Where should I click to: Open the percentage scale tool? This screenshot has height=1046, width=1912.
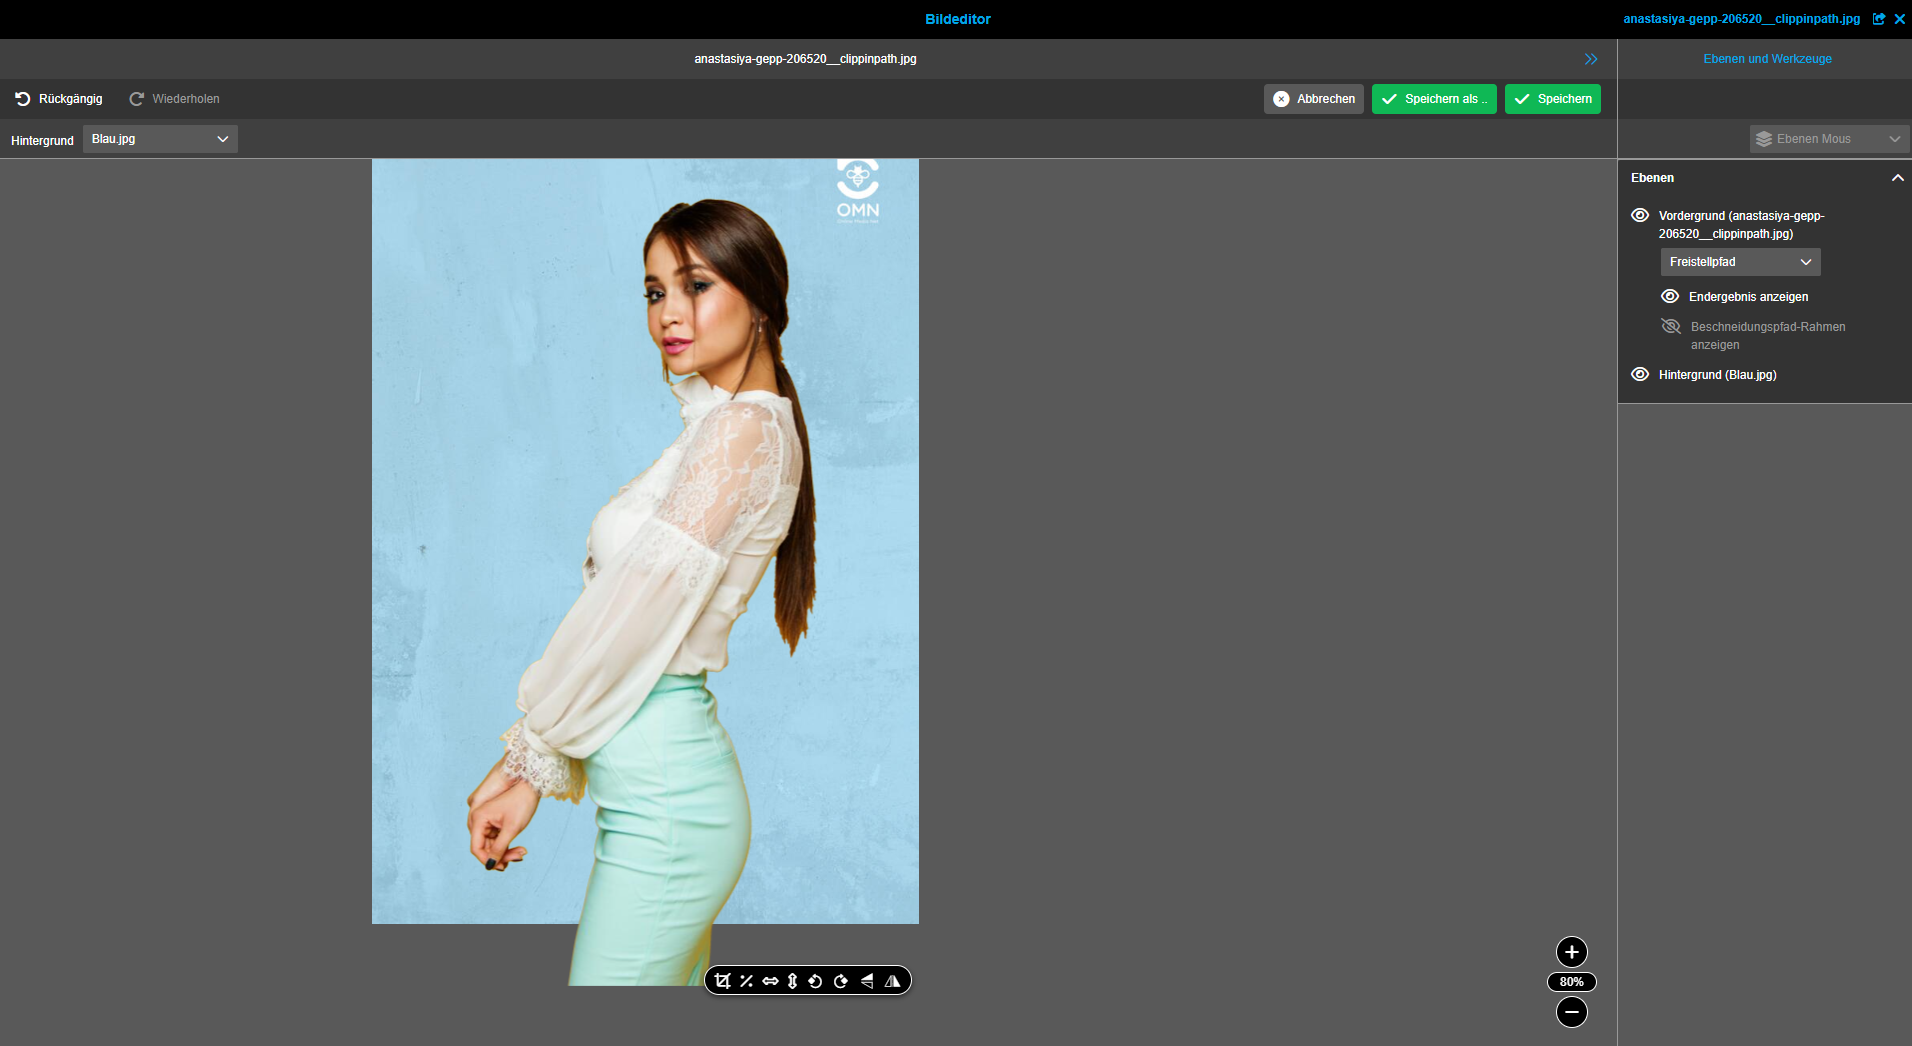[747, 981]
